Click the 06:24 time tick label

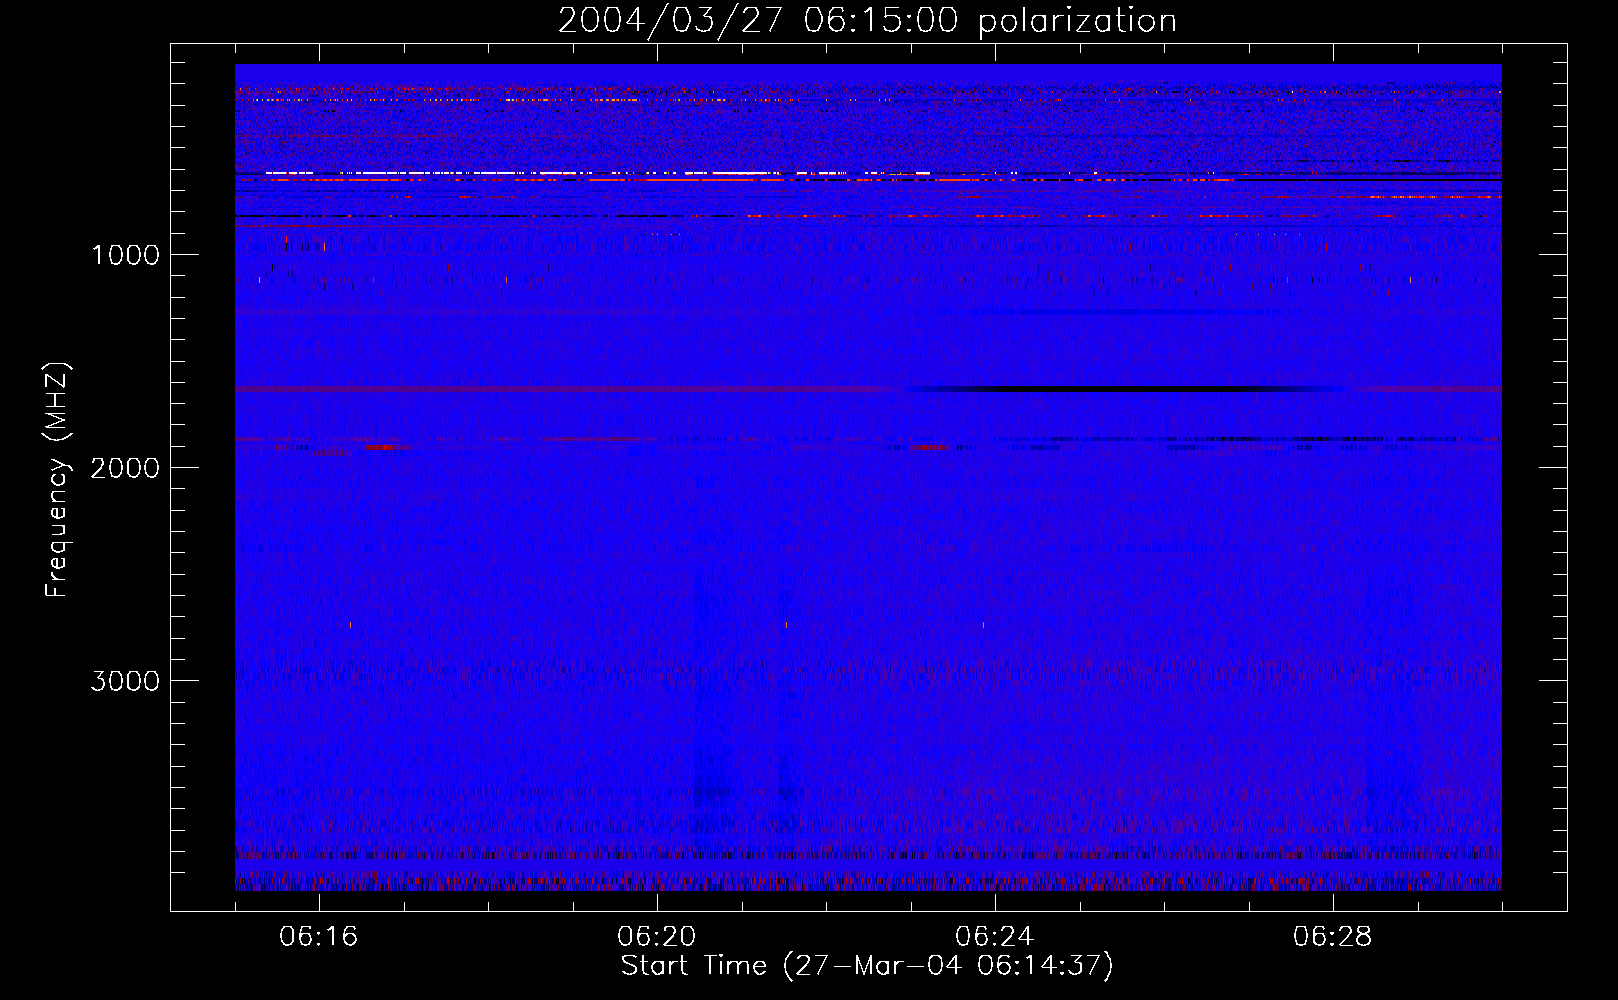995,937
